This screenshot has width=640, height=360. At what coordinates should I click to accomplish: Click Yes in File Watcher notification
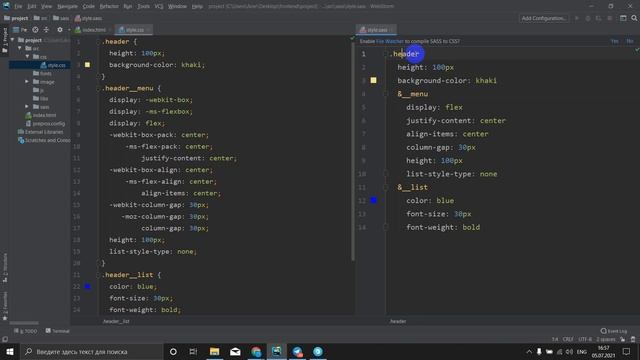[614, 41]
